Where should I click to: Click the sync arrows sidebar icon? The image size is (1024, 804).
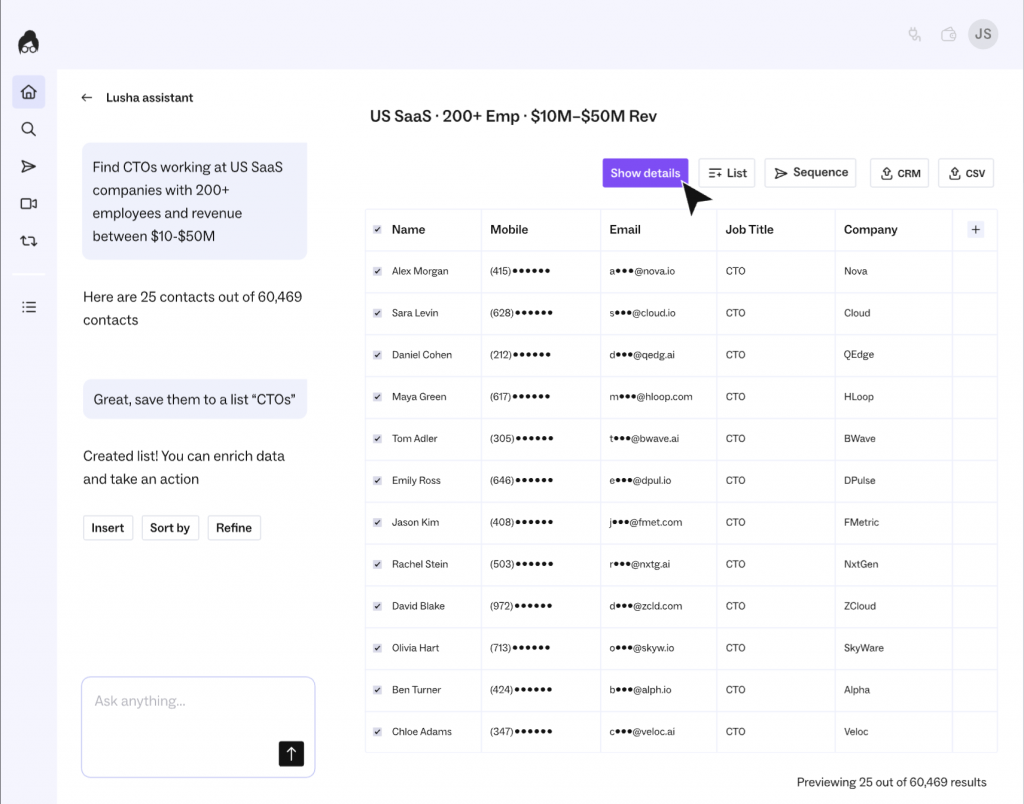point(29,241)
